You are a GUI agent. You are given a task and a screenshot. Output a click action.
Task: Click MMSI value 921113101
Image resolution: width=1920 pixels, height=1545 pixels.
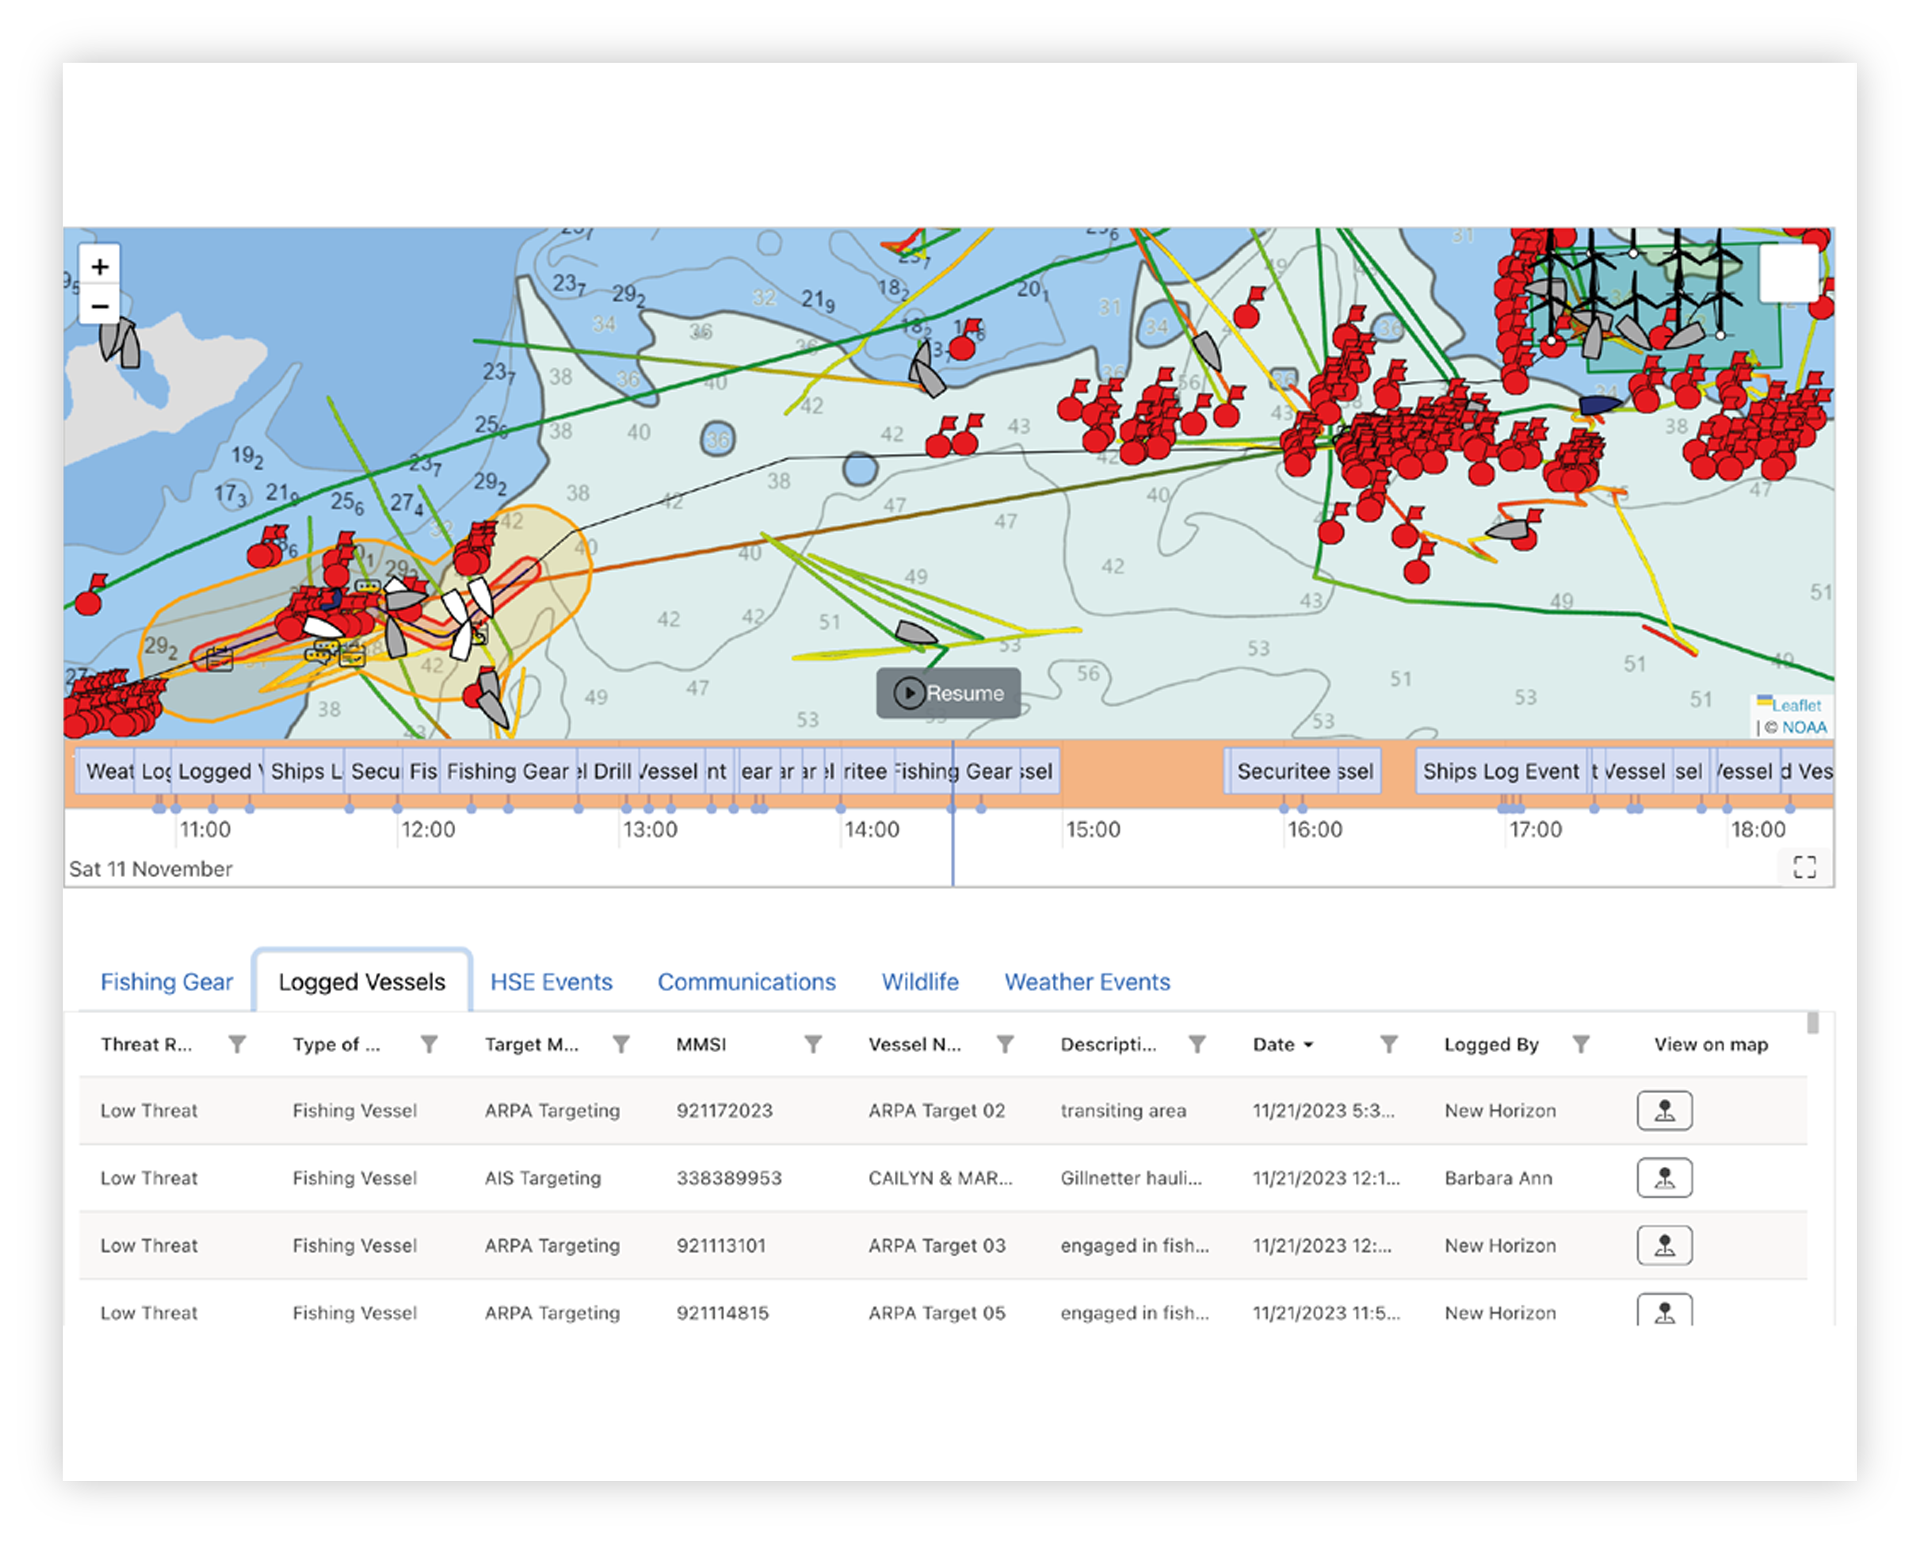721,1245
